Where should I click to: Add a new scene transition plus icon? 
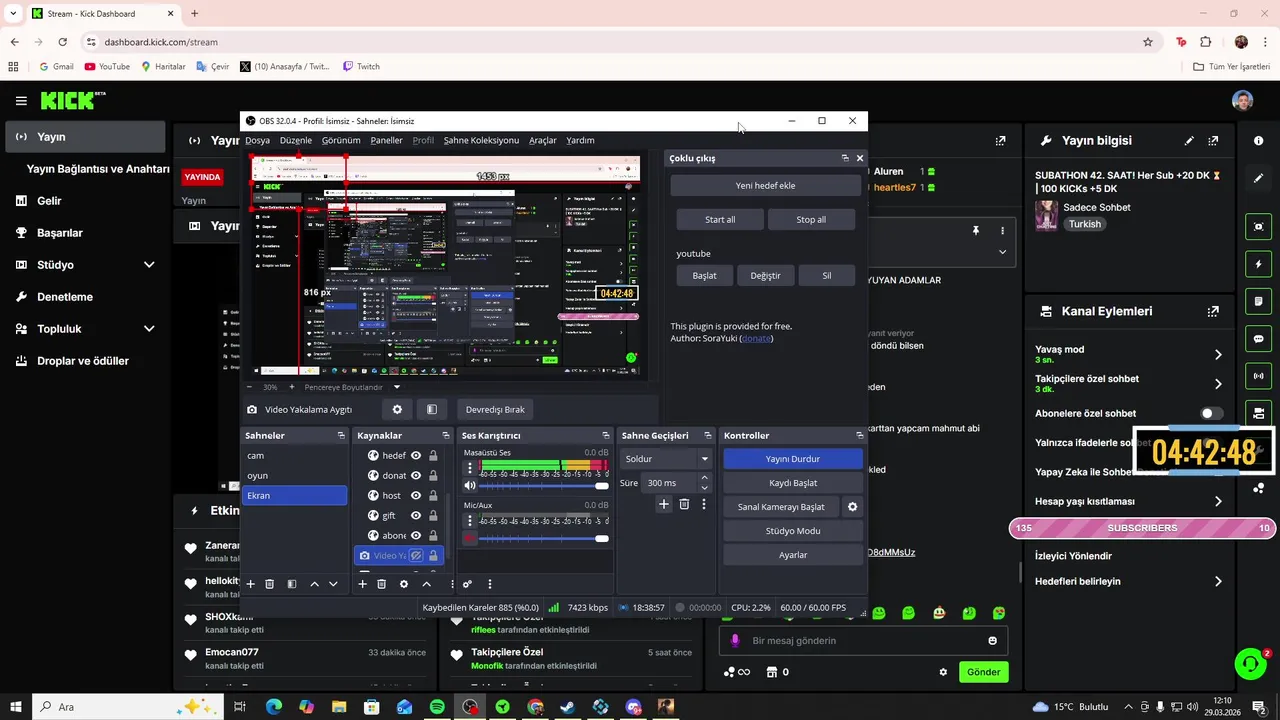663,505
